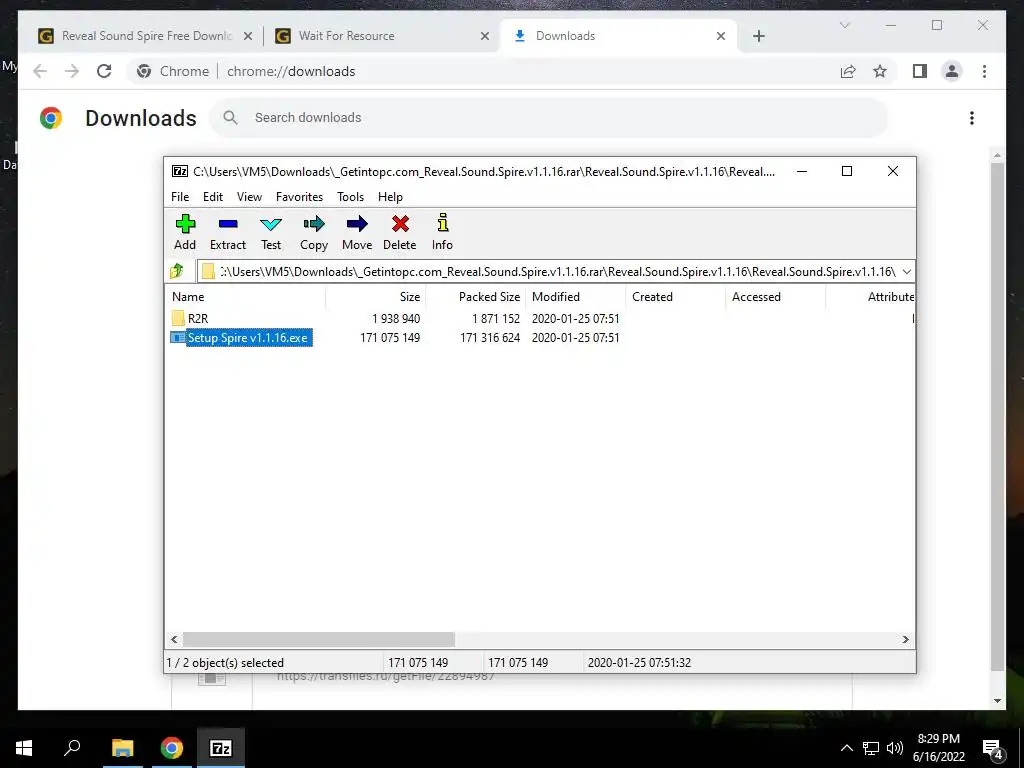Image resolution: width=1024 pixels, height=768 pixels.
Task: Open the View menu in 7-Zip
Action: [x=249, y=197]
